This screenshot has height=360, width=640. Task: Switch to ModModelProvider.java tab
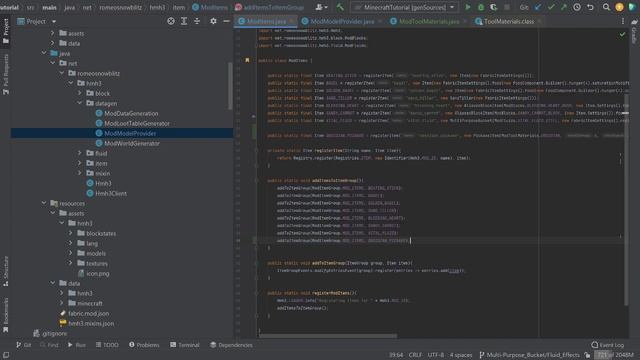(x=342, y=21)
